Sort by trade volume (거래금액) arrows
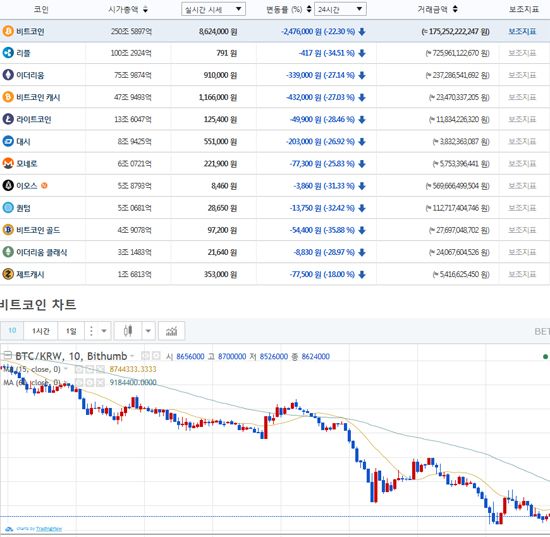The height and width of the screenshot is (537, 550). click(x=455, y=9)
